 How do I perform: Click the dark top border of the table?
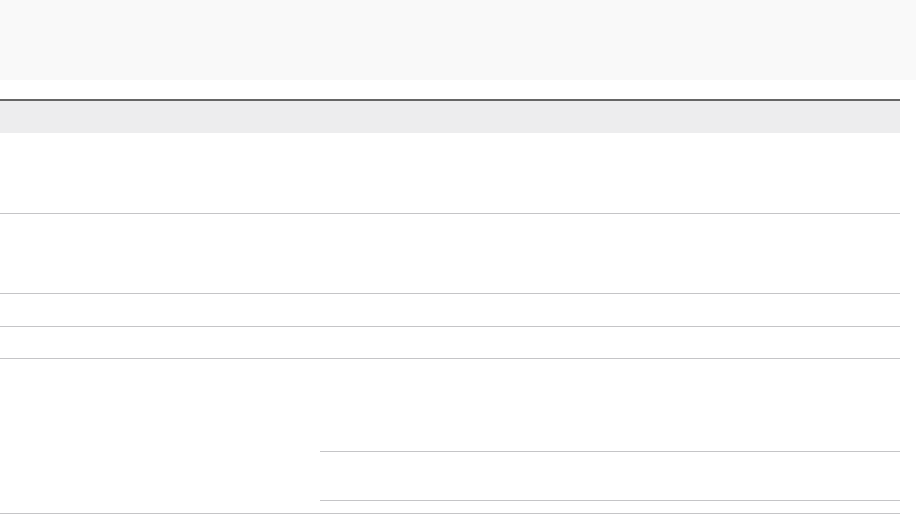(450, 100)
